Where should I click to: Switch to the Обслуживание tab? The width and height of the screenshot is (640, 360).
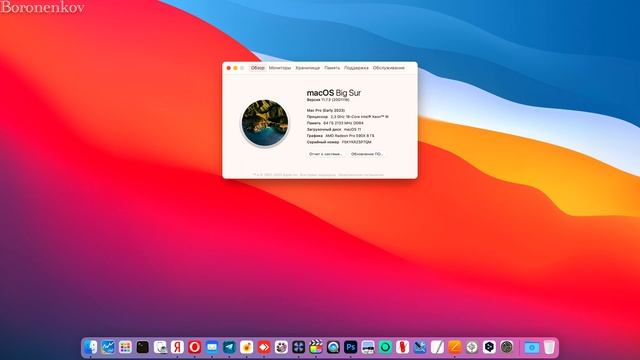[389, 68]
